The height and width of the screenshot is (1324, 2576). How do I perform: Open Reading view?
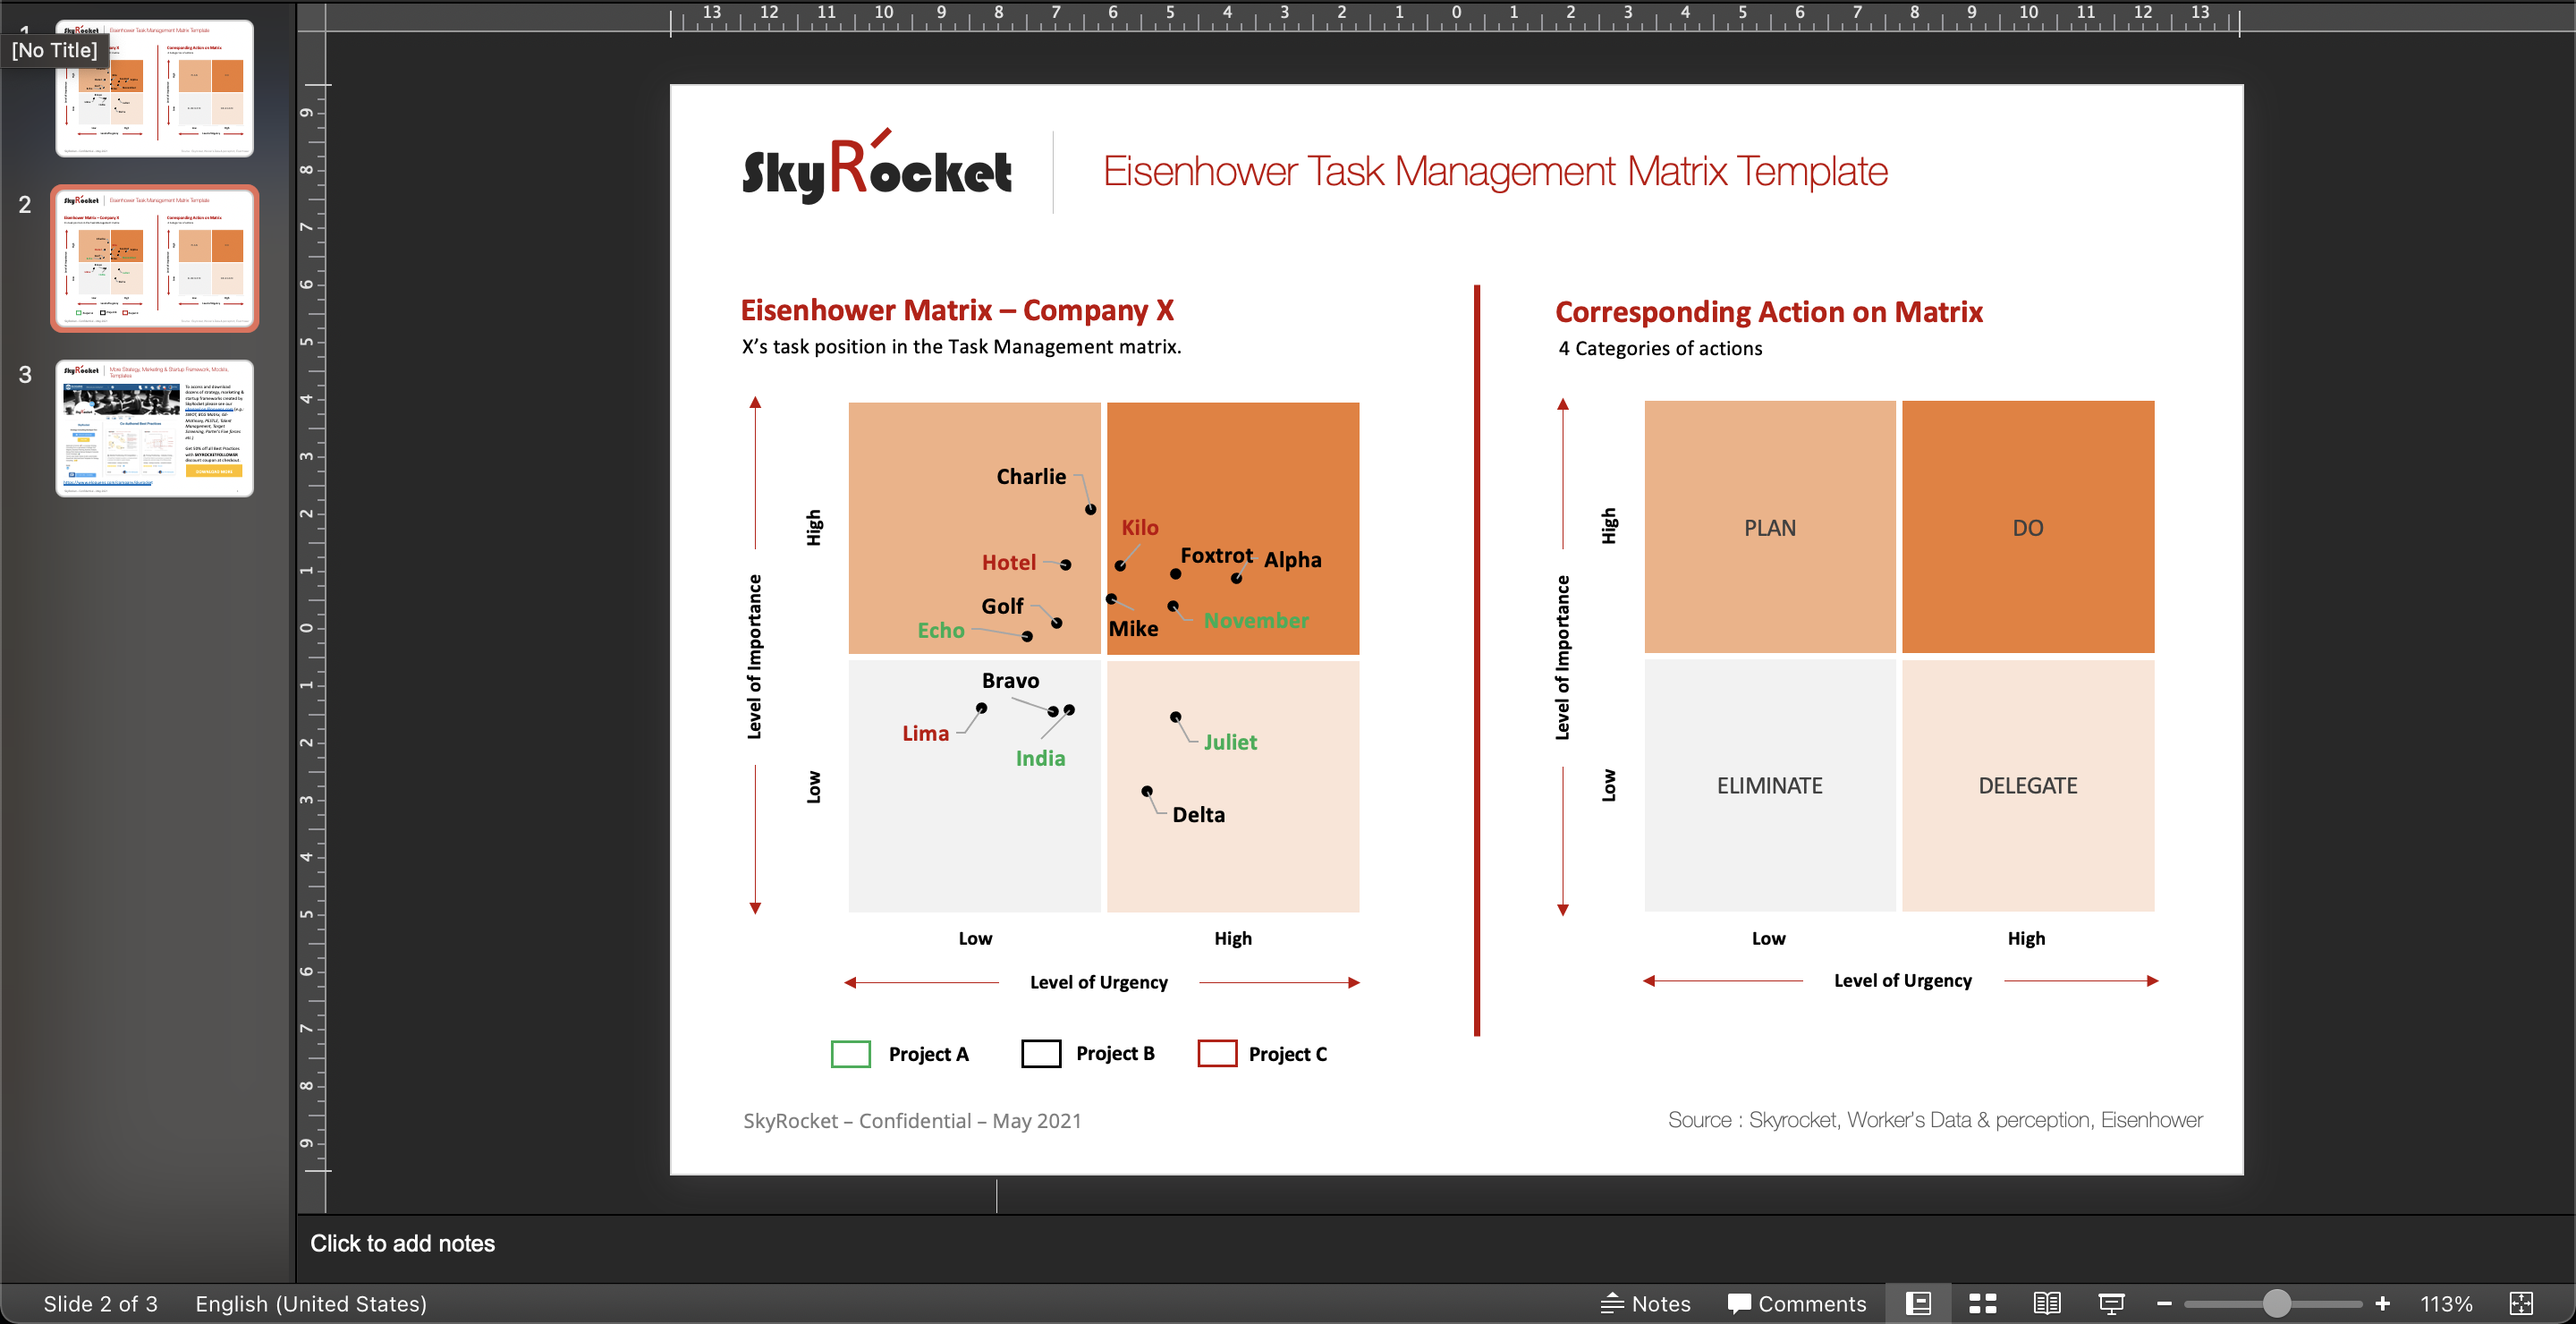click(2048, 1303)
